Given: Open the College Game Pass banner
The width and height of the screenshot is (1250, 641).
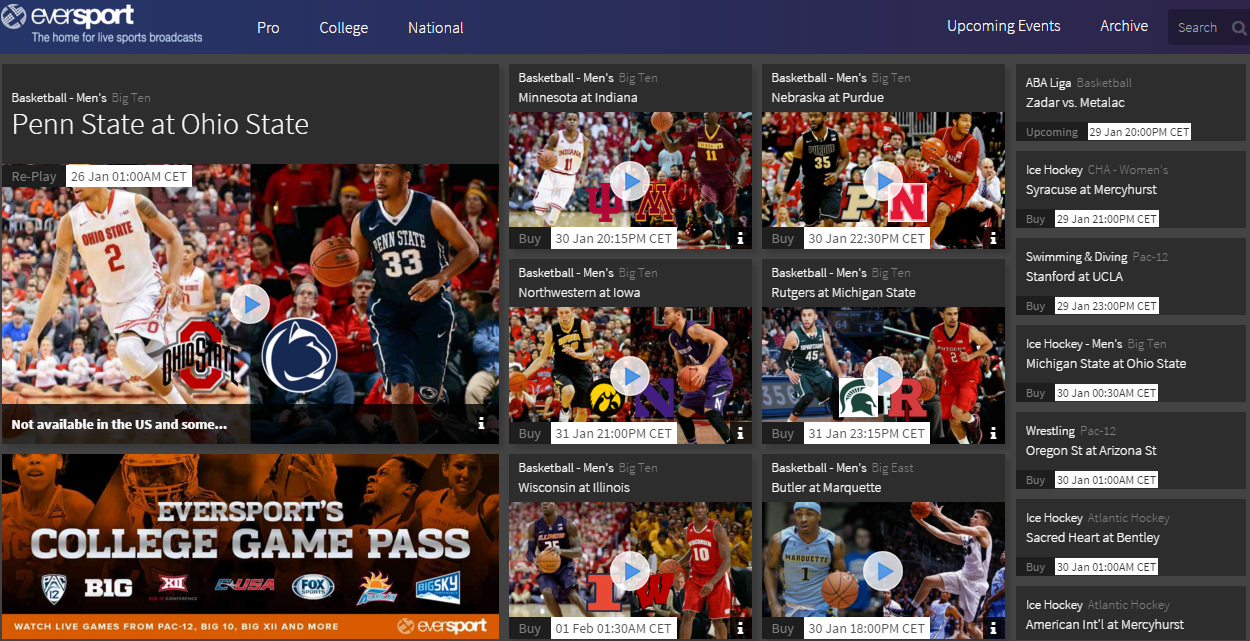Looking at the screenshot, I should point(250,547).
